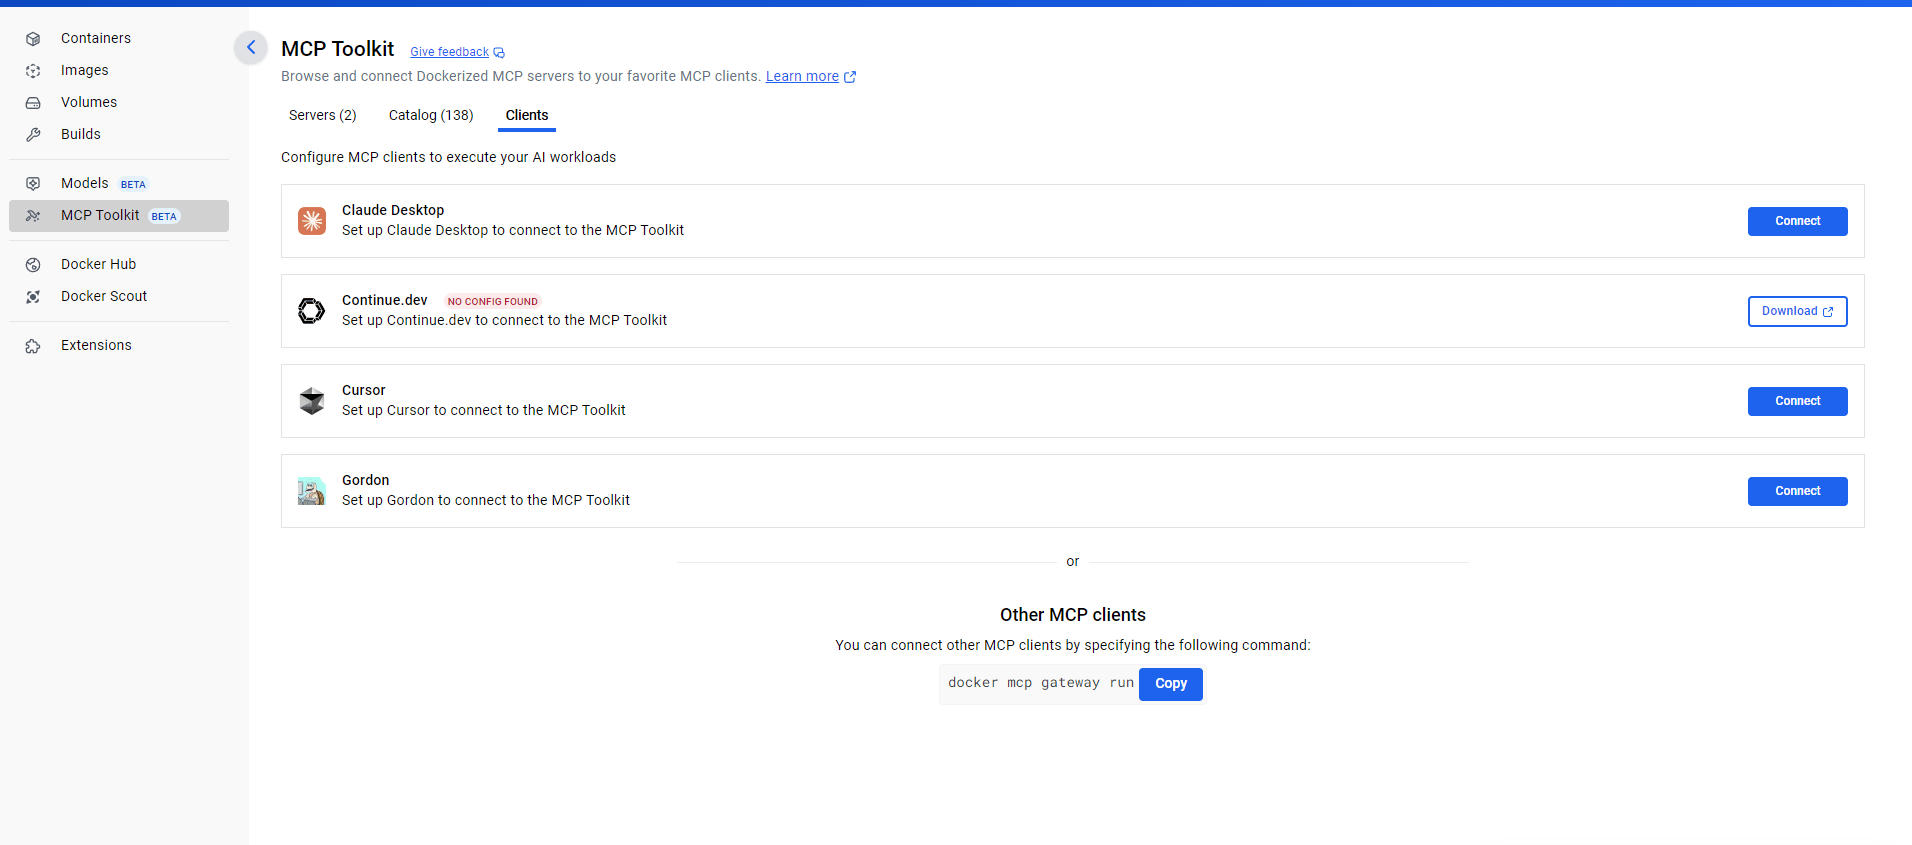Image resolution: width=1912 pixels, height=845 pixels.
Task: Click the Models icon in sidebar
Action: click(x=33, y=184)
